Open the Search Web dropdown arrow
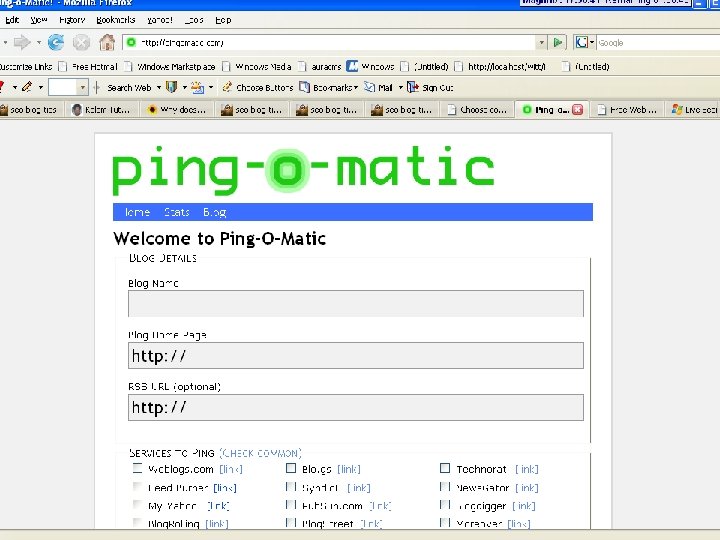 coord(159,87)
